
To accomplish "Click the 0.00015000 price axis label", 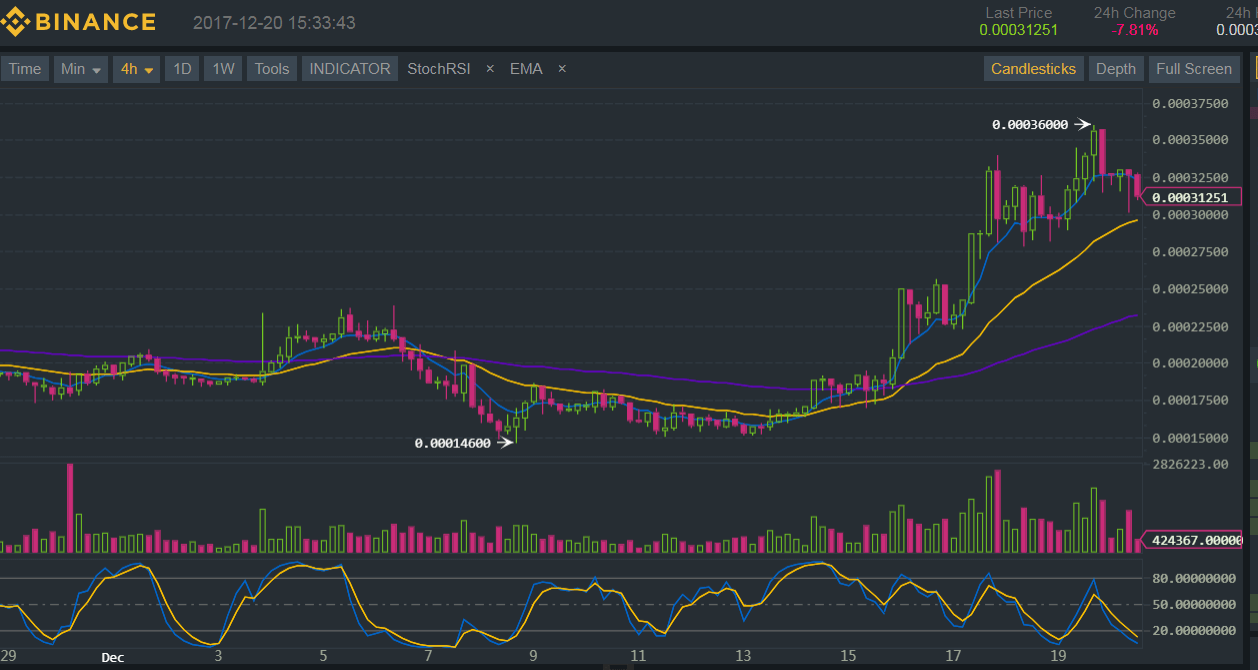I will point(1190,437).
